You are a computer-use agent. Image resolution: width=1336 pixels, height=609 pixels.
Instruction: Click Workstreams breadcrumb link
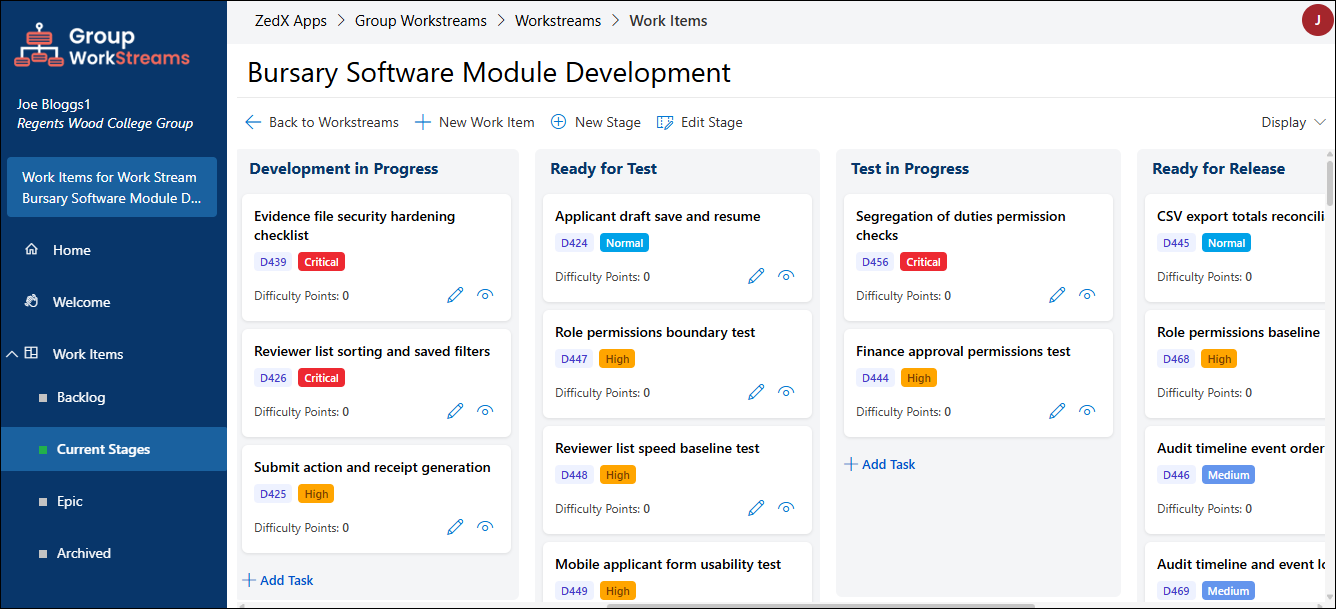(558, 20)
